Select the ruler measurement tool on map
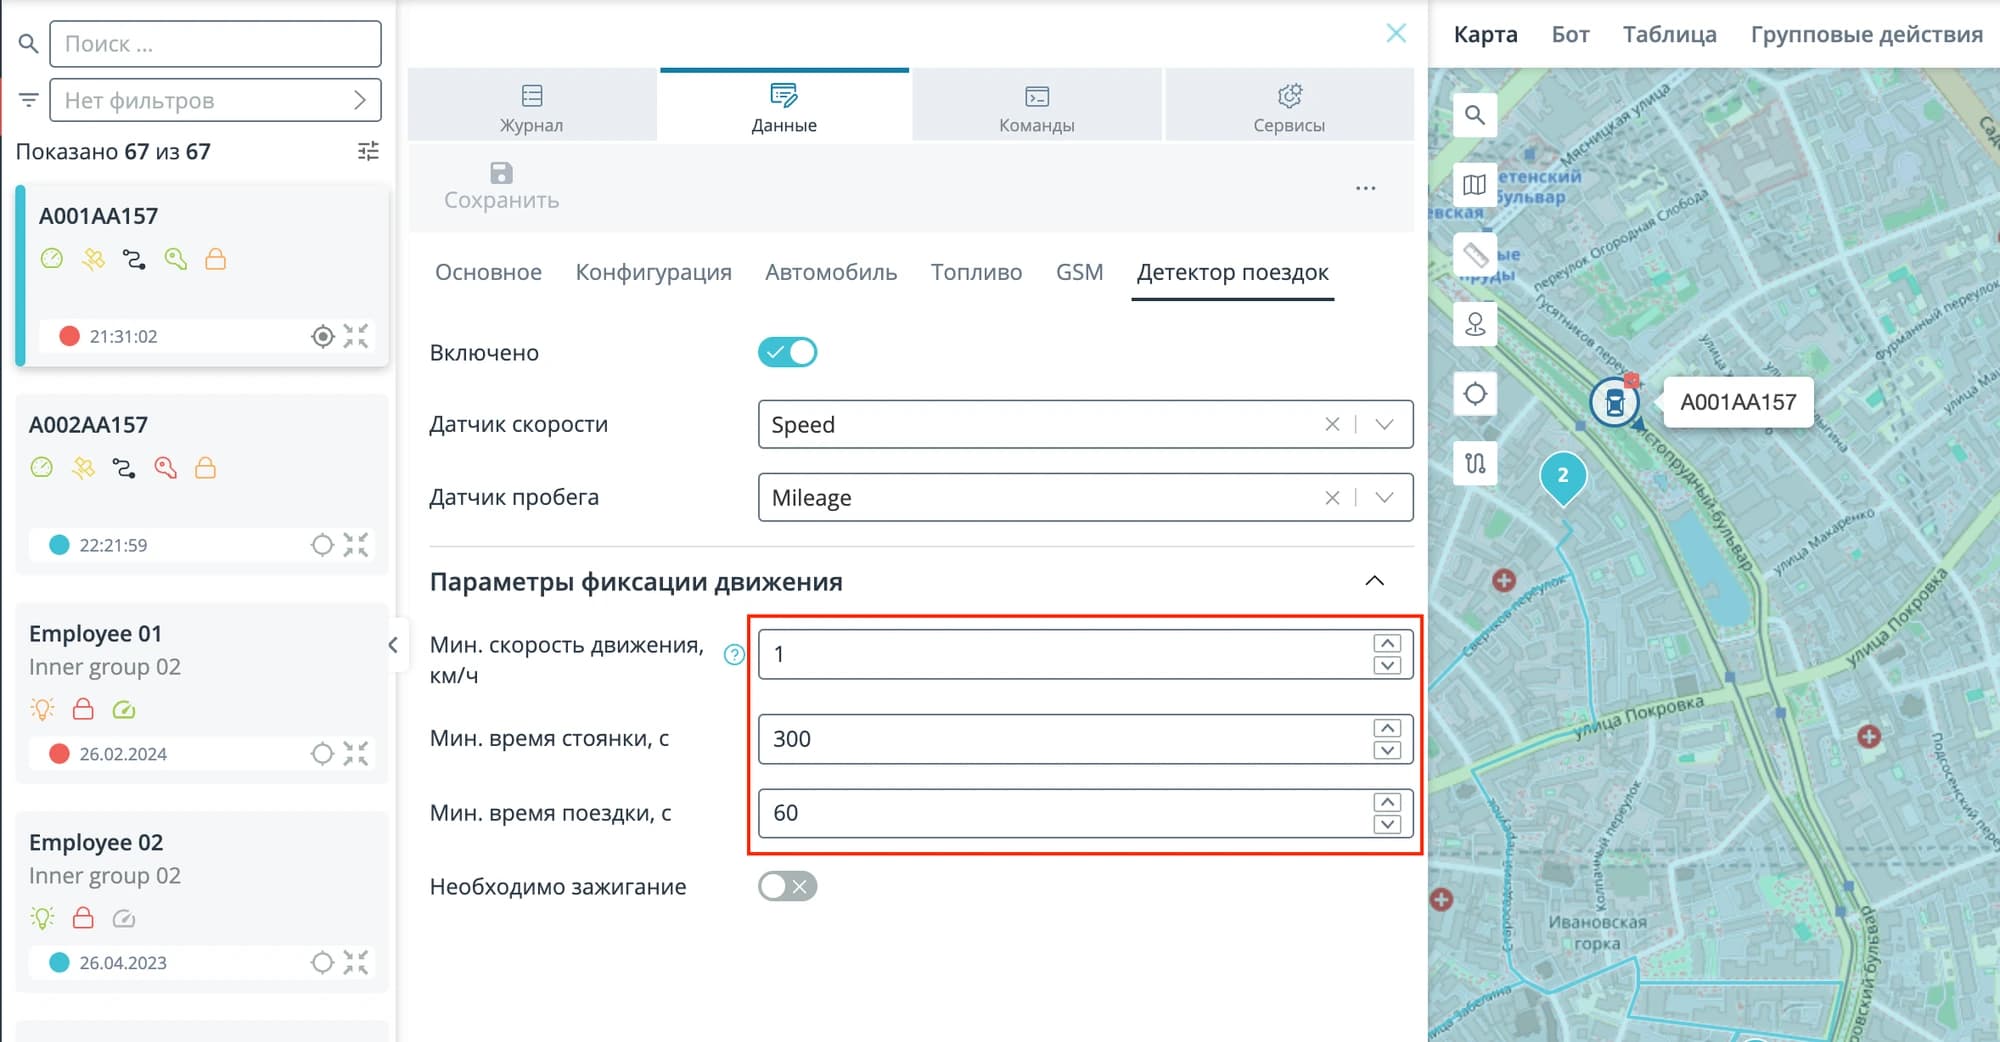Viewport: 2000px width, 1042px height. coord(1475,254)
